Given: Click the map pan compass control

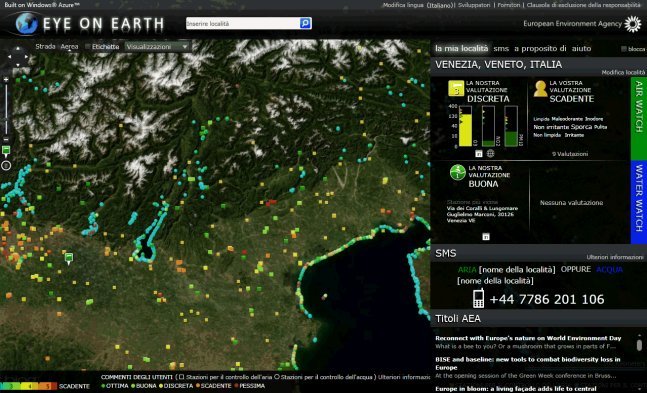Looking at the screenshot, I should coord(18,57).
